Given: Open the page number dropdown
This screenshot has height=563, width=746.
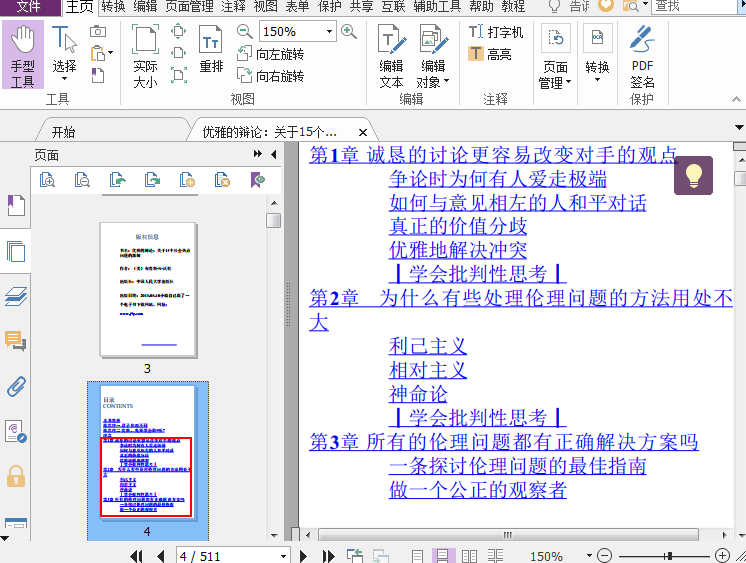Looking at the screenshot, I should [283, 556].
